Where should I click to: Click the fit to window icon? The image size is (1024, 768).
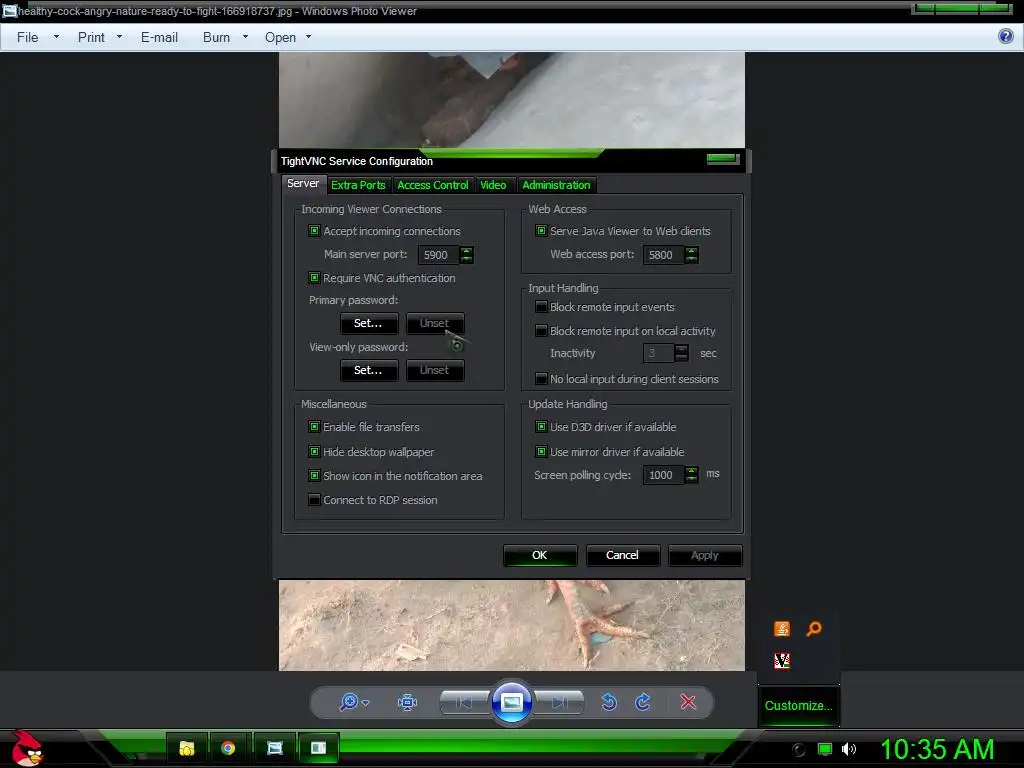pyautogui.click(x=408, y=702)
